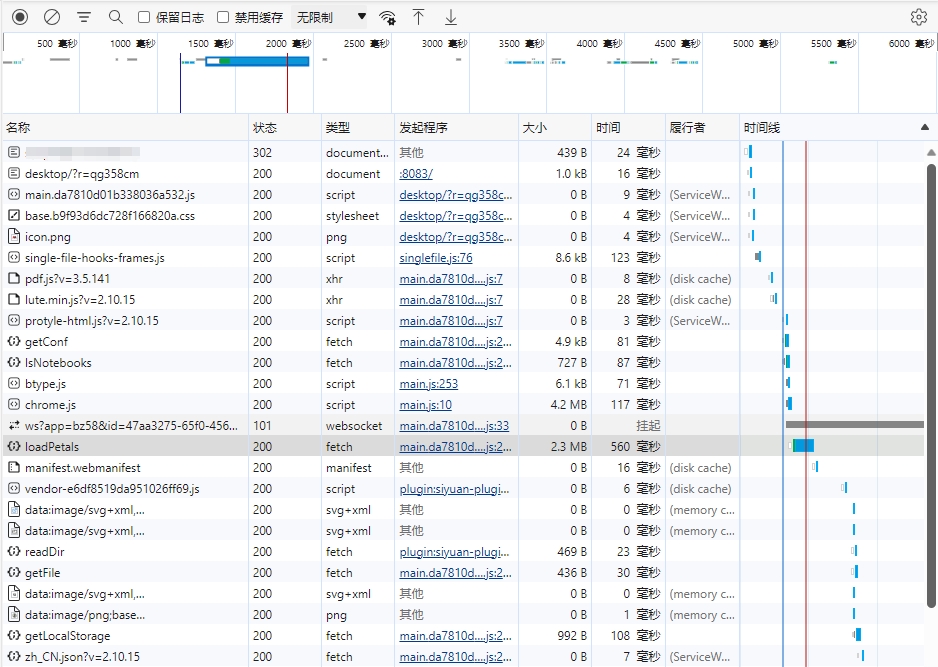
Task: Click the record network log button
Action: coord(20,17)
